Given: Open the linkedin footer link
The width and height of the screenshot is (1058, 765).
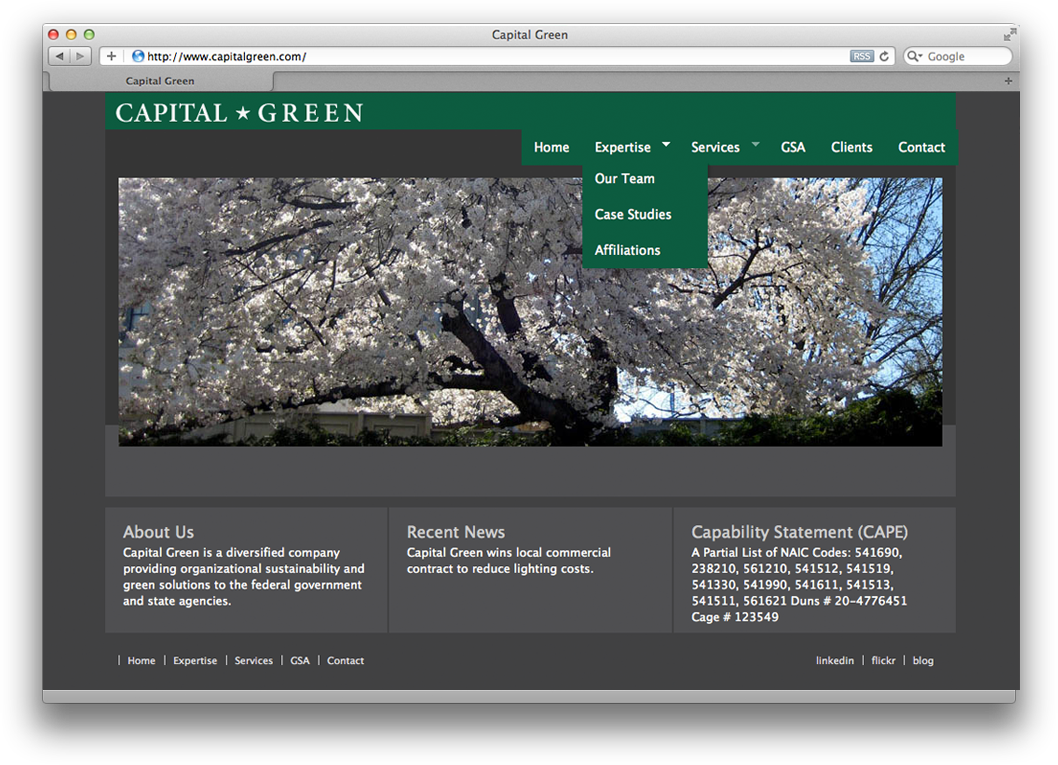Looking at the screenshot, I should (835, 660).
